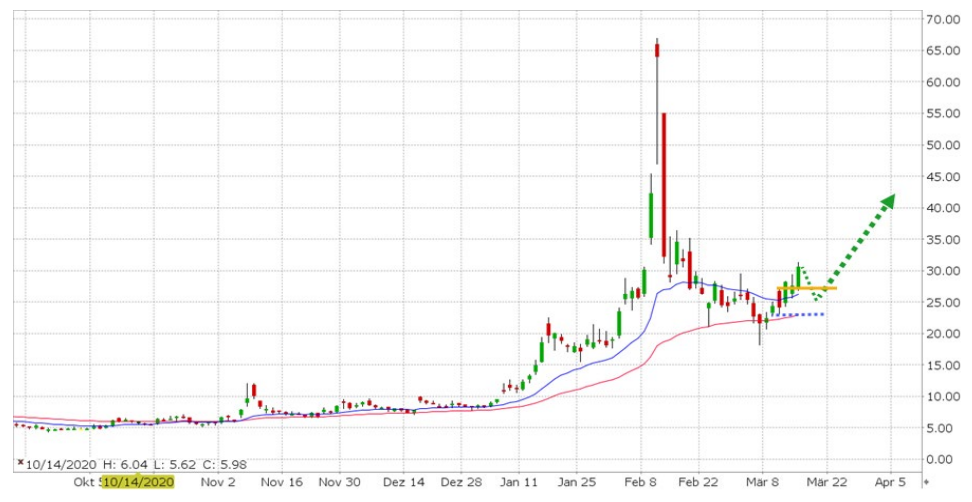Click the tallest red candle near 65.00
Viewport: 972px width, 502px height.
tap(657, 51)
